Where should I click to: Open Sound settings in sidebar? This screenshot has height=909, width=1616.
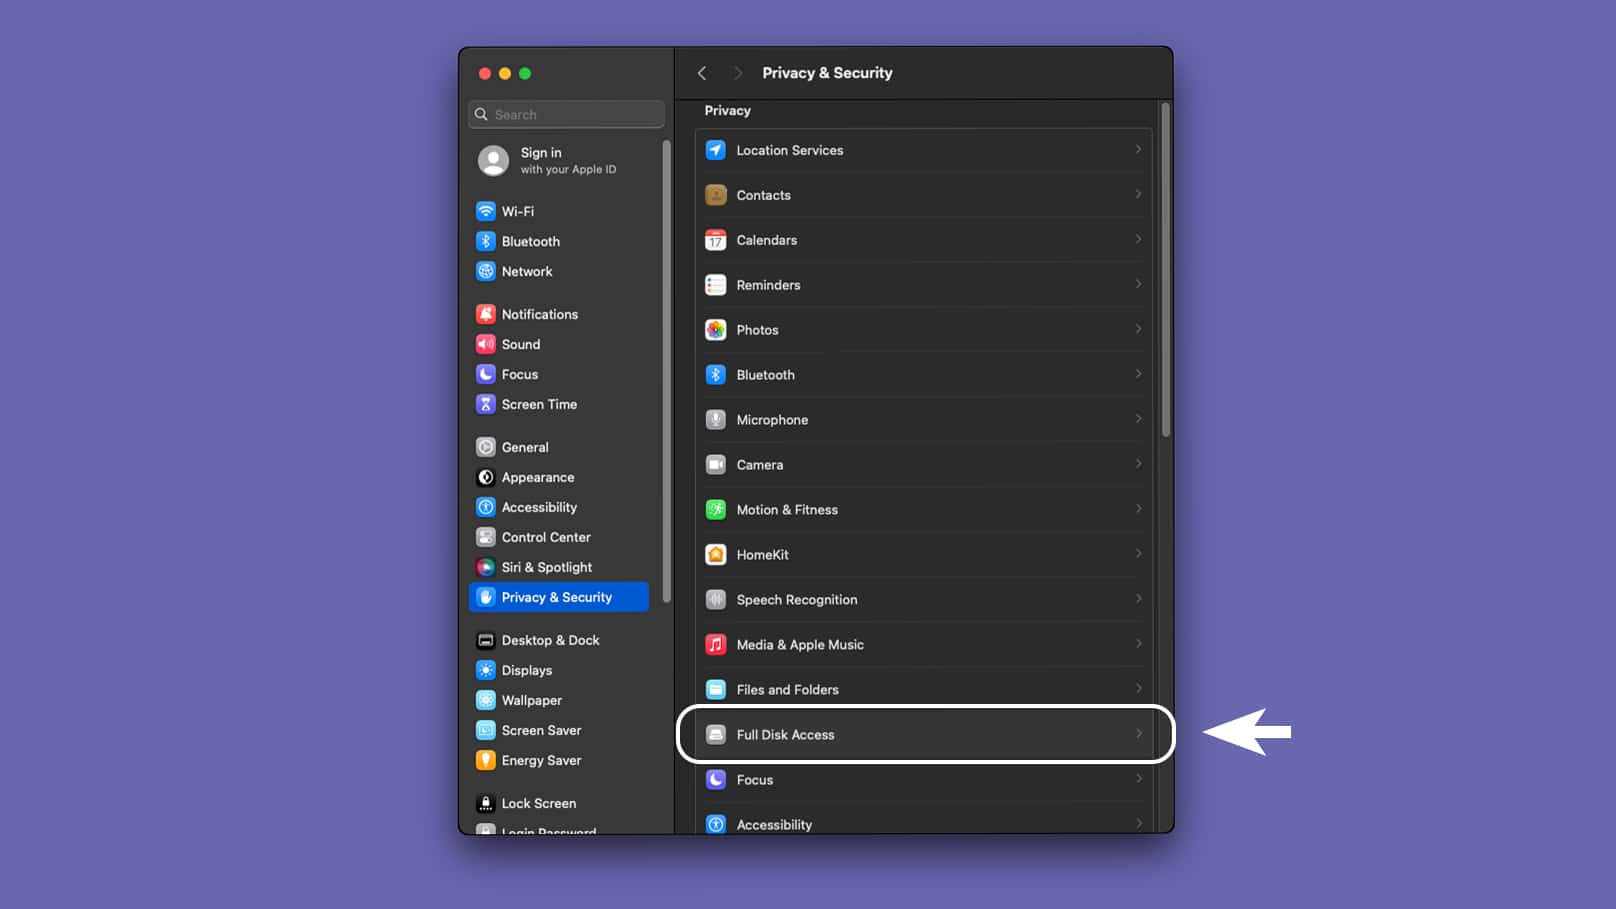[558, 344]
